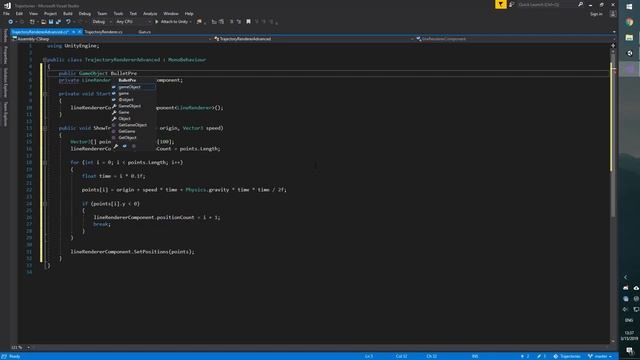Click the Visual Studio taskbar icon
Screen dimensions: 640x360
[x=629, y=68]
